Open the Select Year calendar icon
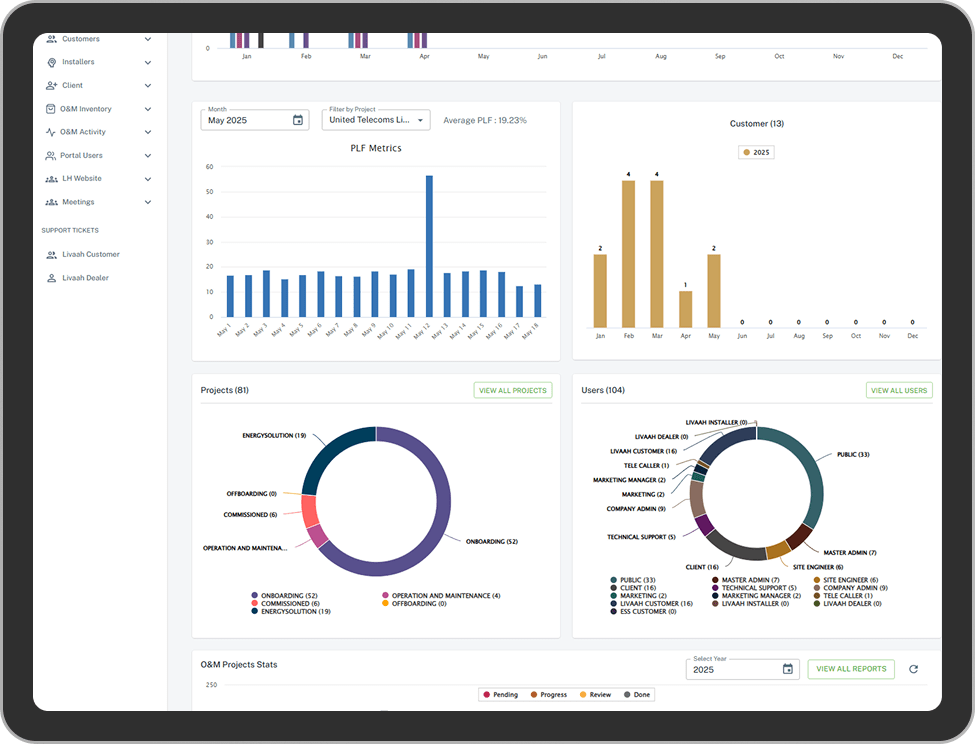 [787, 669]
